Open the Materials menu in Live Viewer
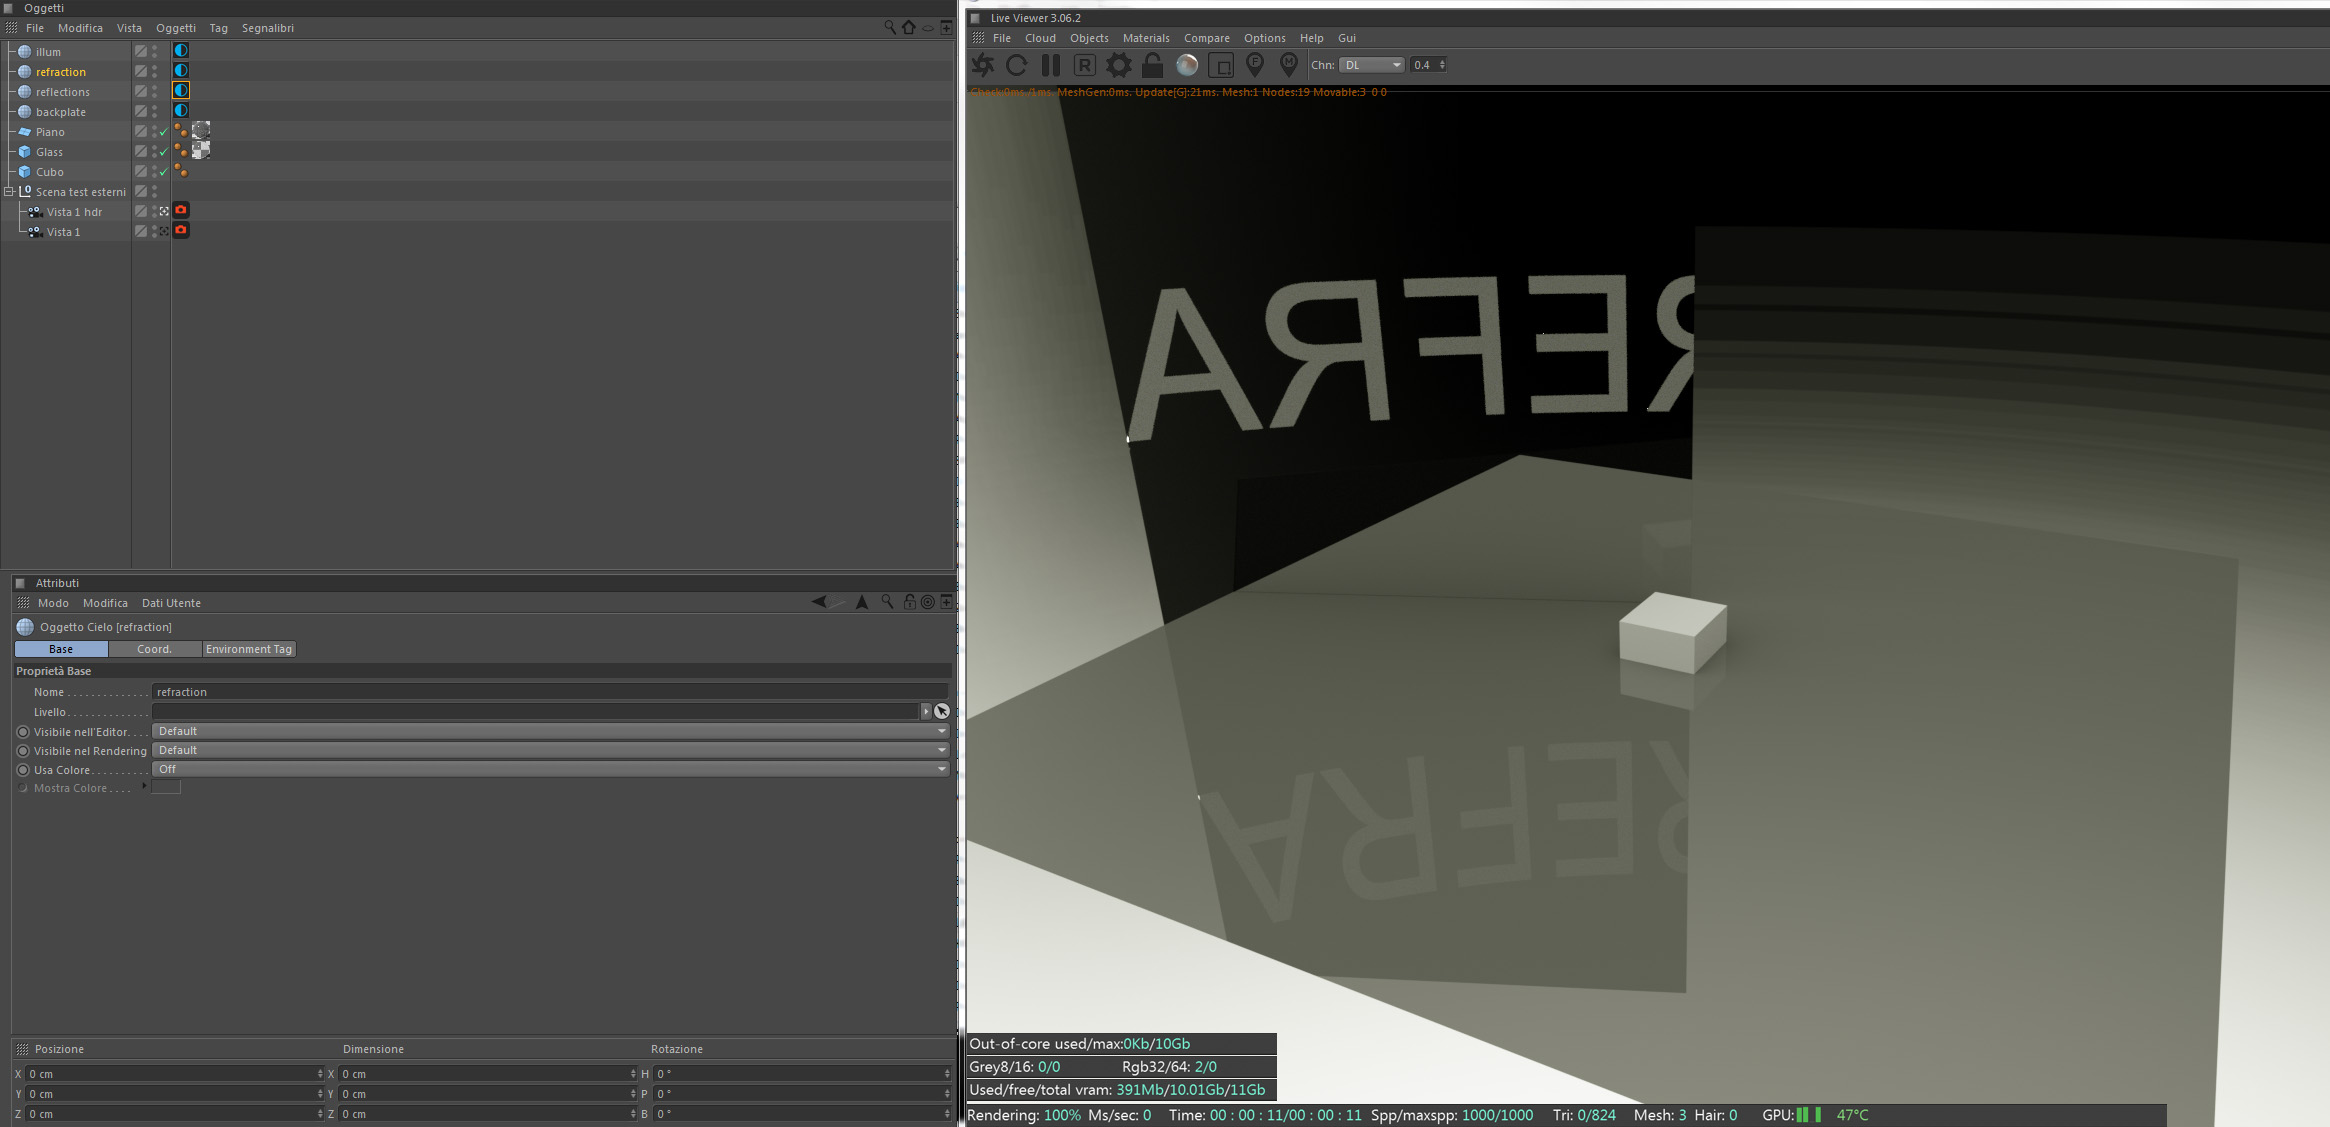This screenshot has height=1127, width=2330. [1145, 38]
